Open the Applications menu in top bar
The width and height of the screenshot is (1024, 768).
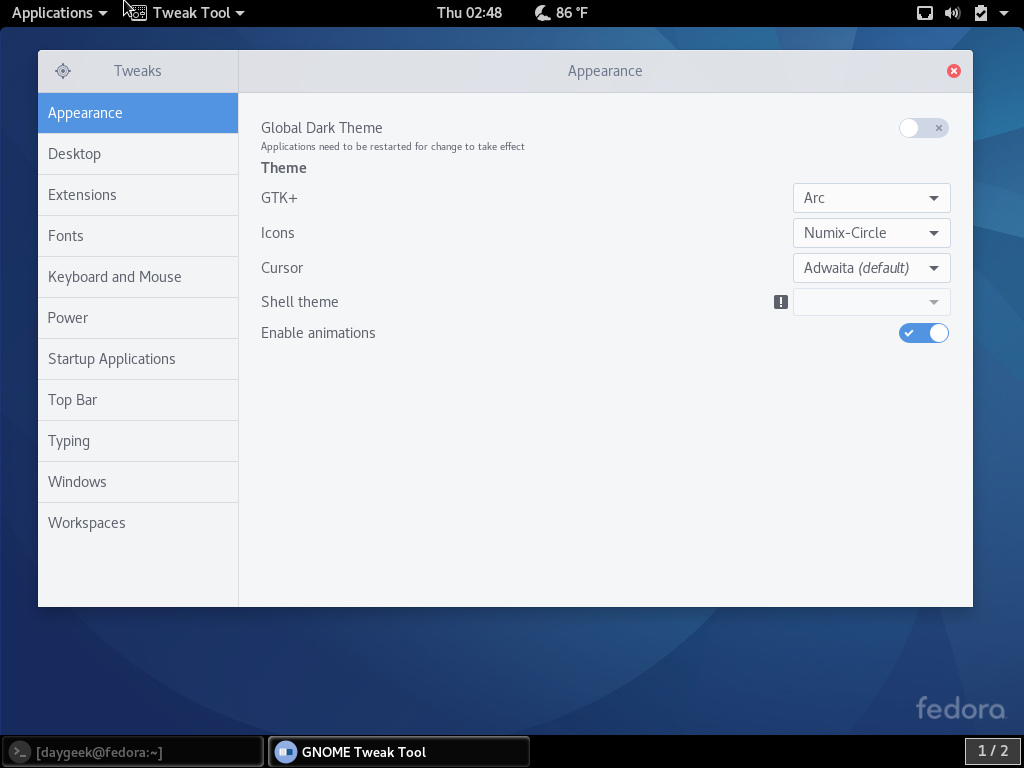(59, 13)
